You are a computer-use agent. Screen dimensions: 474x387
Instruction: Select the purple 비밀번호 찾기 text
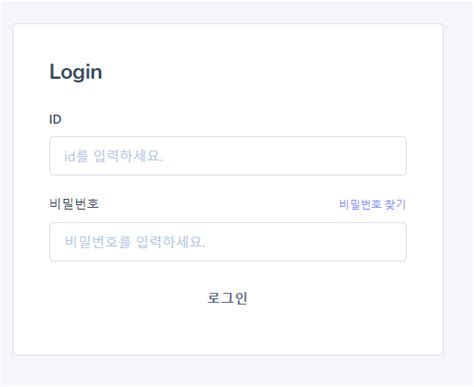[x=372, y=204]
